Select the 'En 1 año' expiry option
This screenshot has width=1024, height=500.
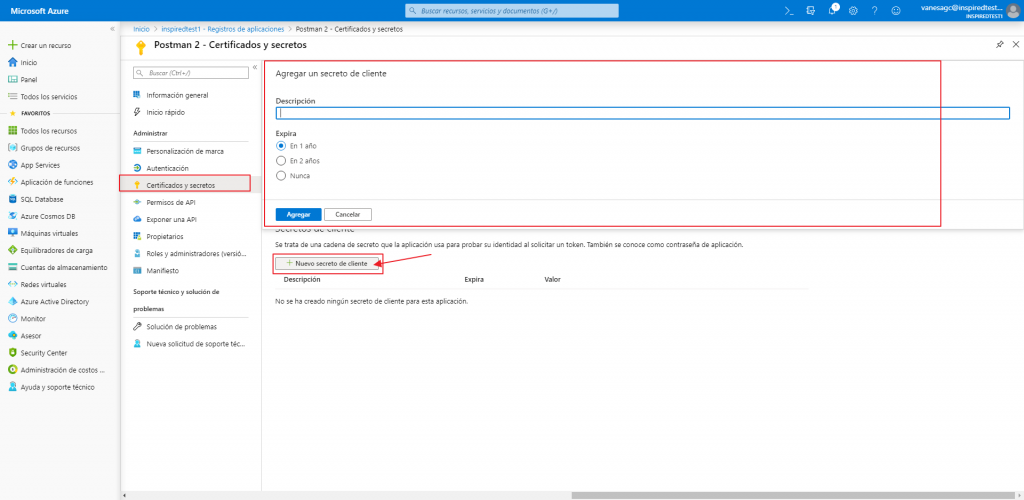(281, 145)
